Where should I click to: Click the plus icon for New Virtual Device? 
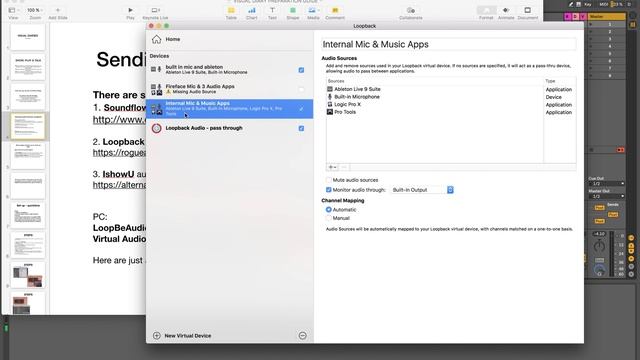[157, 336]
